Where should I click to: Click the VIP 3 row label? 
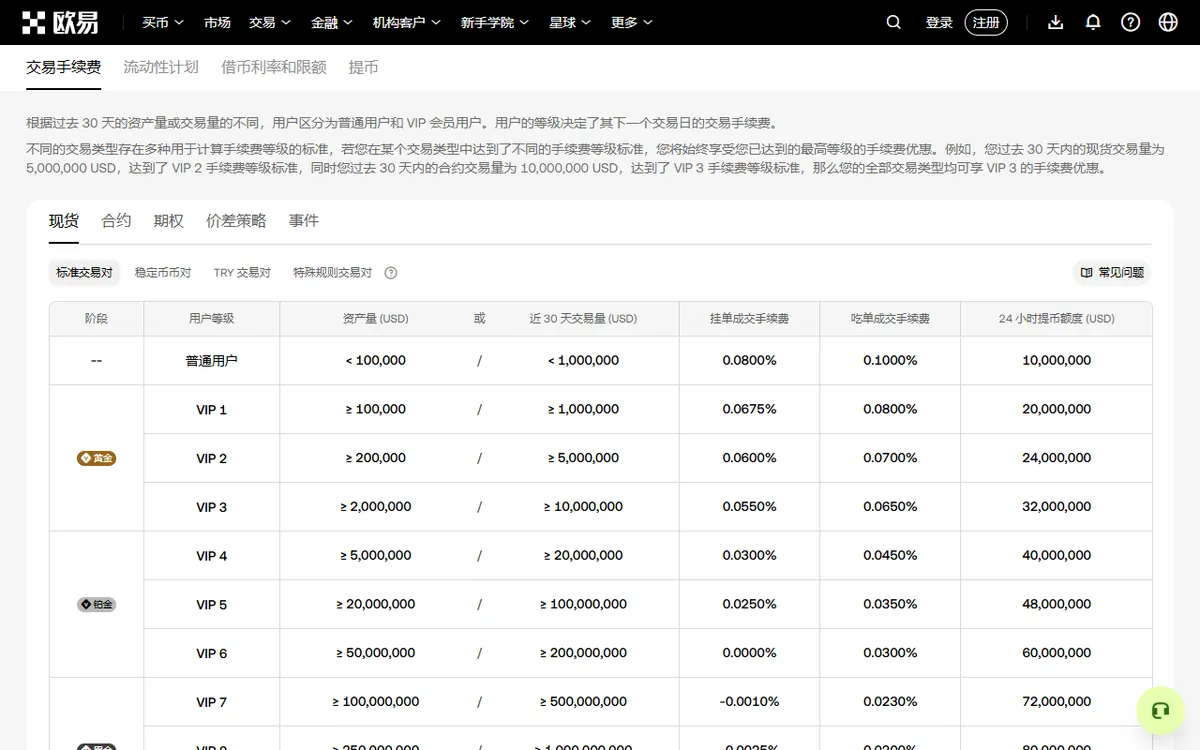[x=212, y=508]
